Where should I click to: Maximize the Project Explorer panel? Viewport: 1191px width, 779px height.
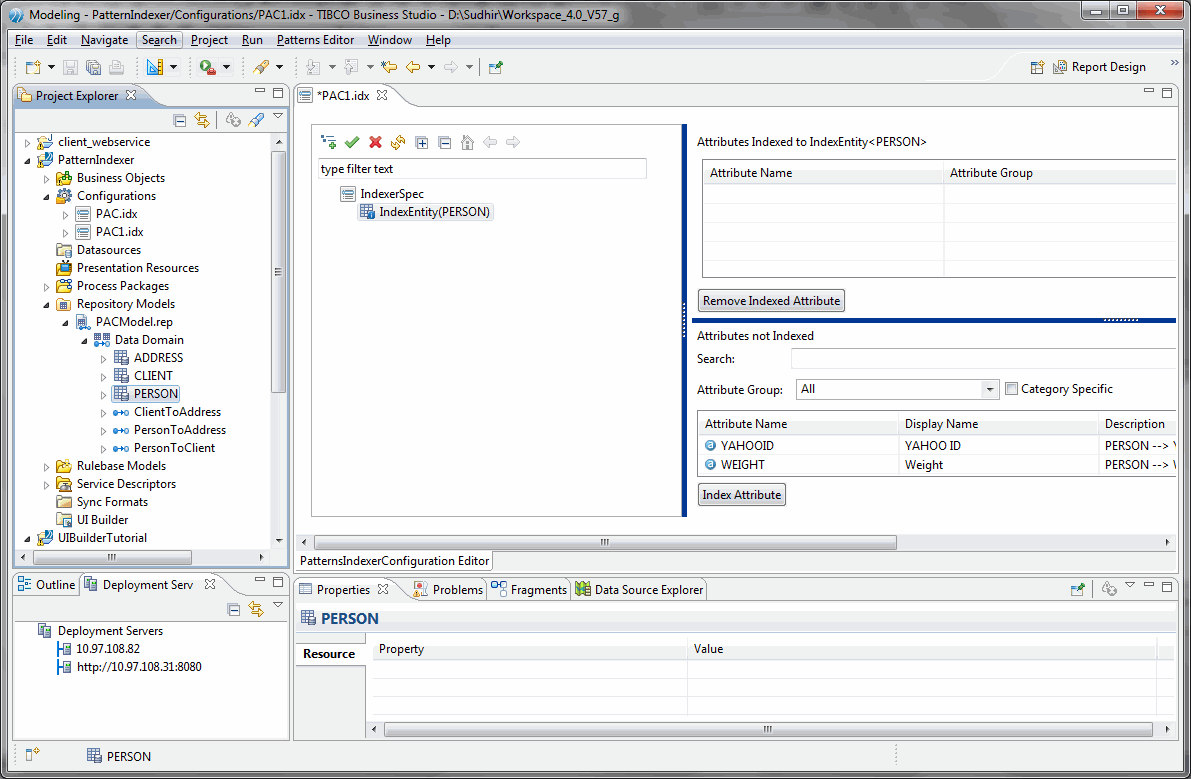coord(278,93)
